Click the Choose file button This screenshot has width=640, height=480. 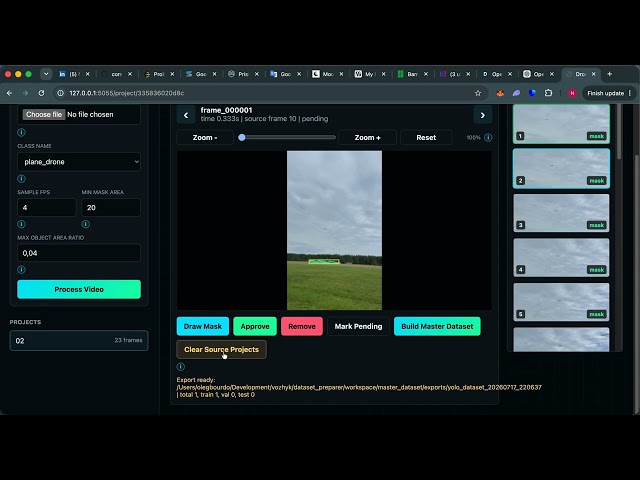tap(44, 115)
